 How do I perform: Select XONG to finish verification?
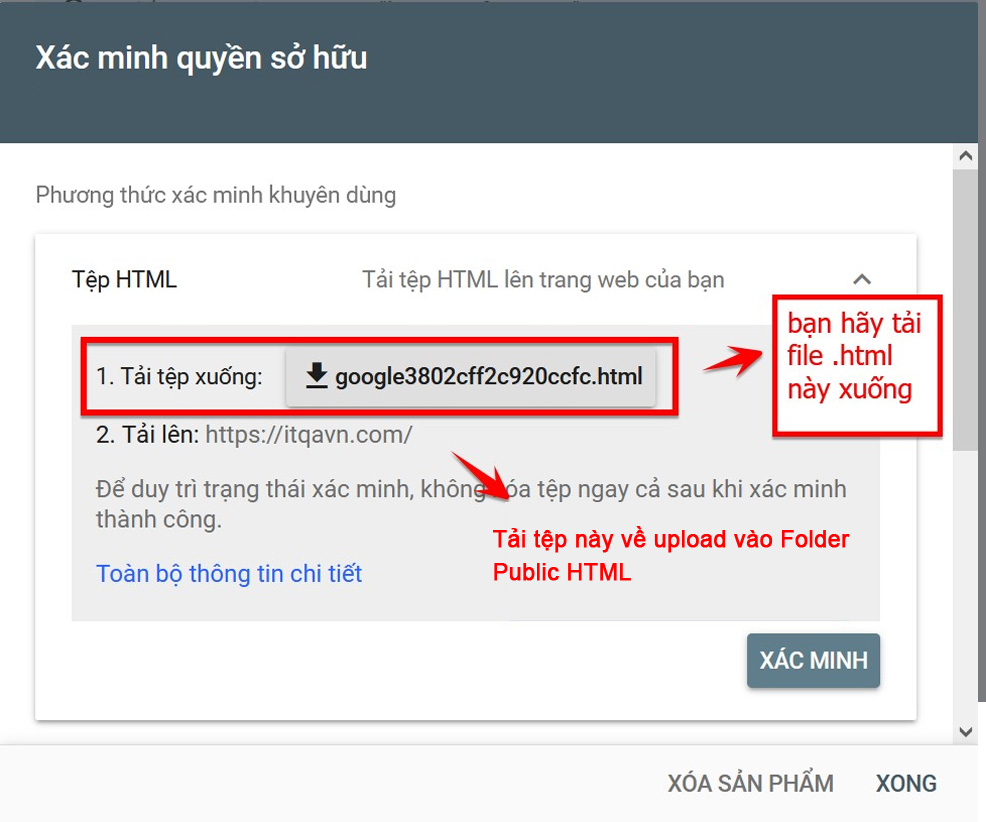pos(905,783)
